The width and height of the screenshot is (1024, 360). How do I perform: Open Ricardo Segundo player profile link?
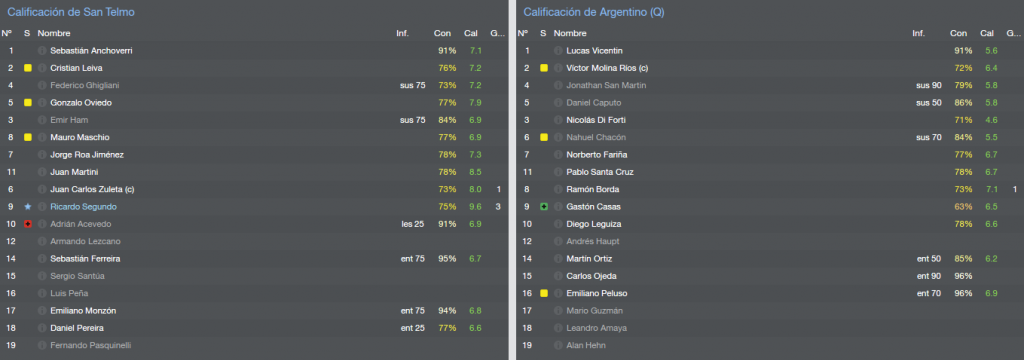coord(83,206)
